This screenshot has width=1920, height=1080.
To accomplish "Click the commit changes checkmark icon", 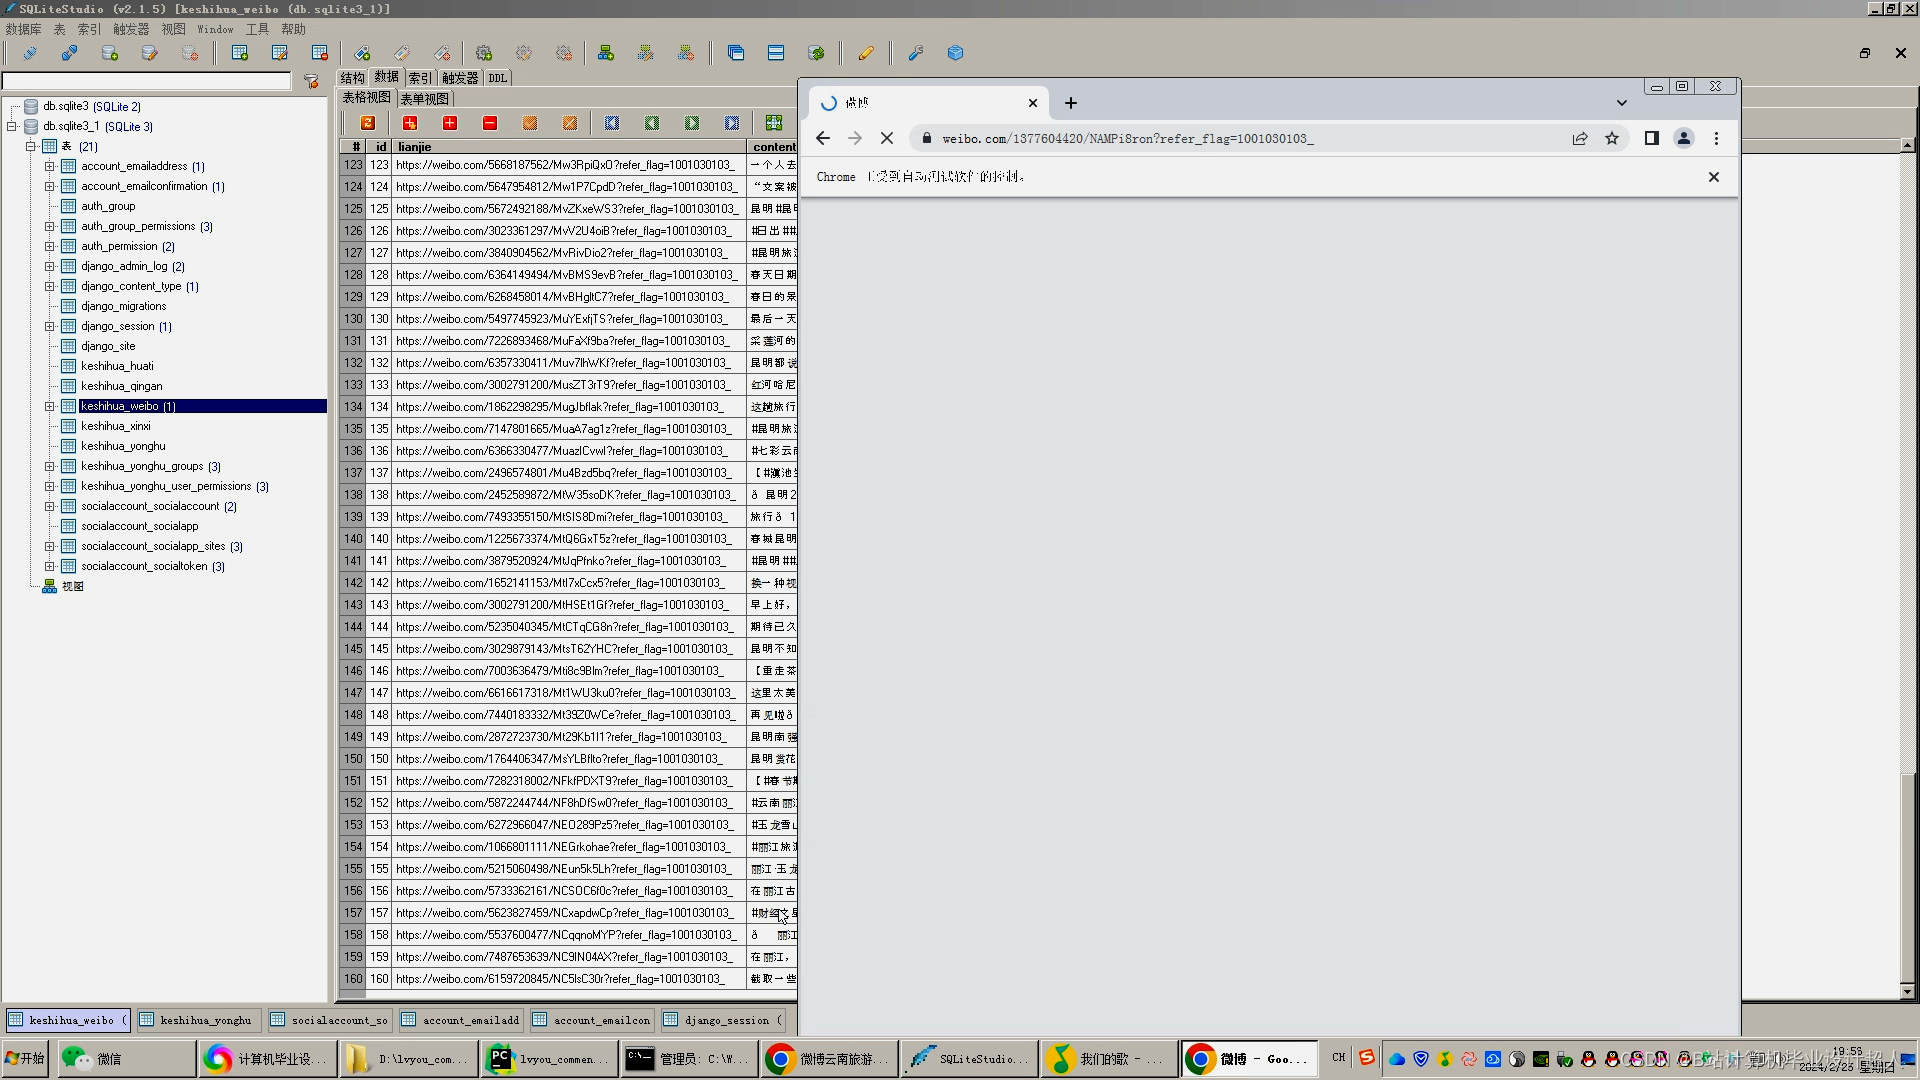I will click(530, 123).
